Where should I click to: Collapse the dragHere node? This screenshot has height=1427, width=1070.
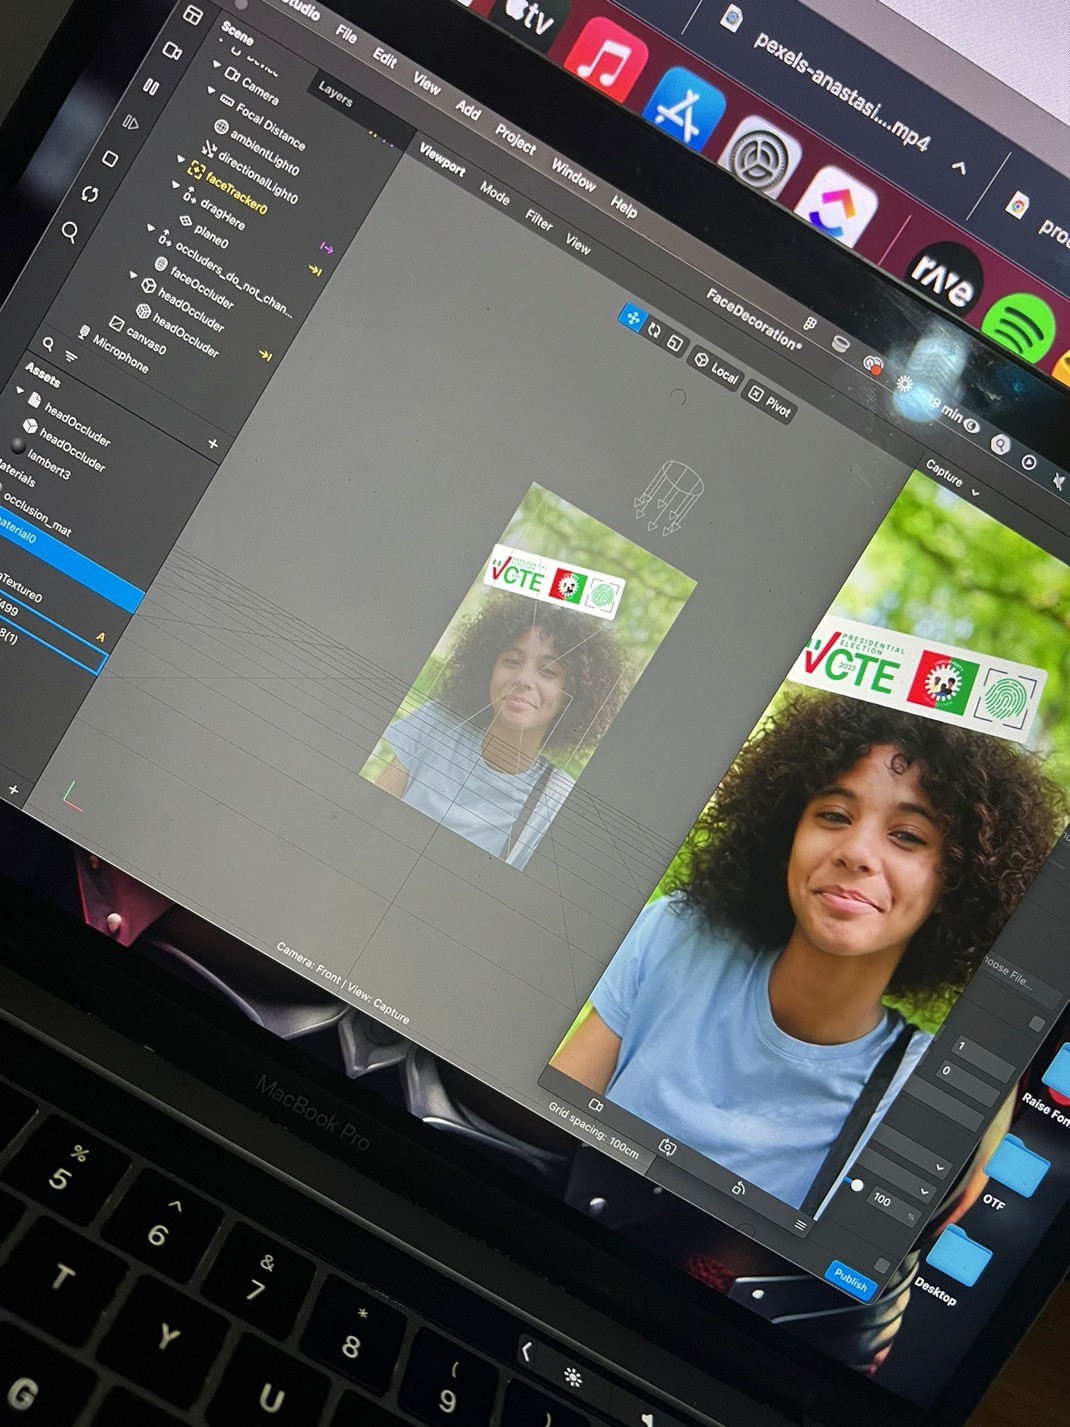pos(175,186)
